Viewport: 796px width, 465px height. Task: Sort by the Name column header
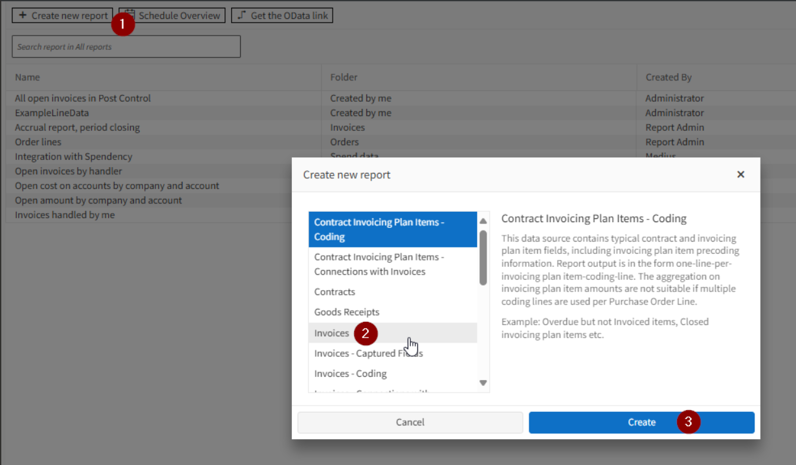click(x=28, y=77)
